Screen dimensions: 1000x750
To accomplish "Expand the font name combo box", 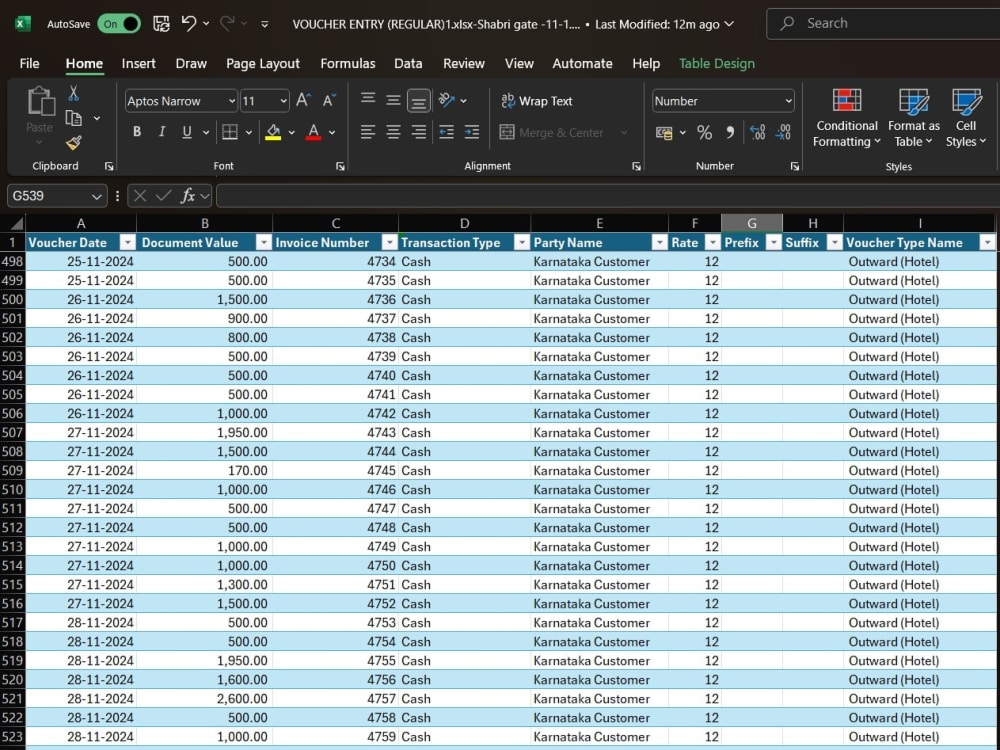I will pos(232,101).
